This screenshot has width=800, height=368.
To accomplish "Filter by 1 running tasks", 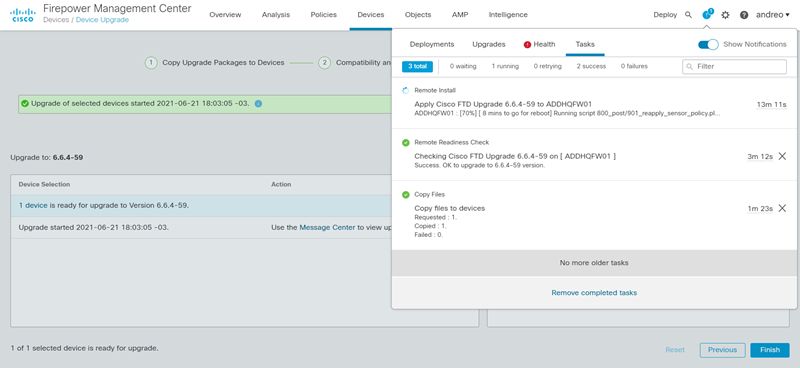I will point(505,66).
